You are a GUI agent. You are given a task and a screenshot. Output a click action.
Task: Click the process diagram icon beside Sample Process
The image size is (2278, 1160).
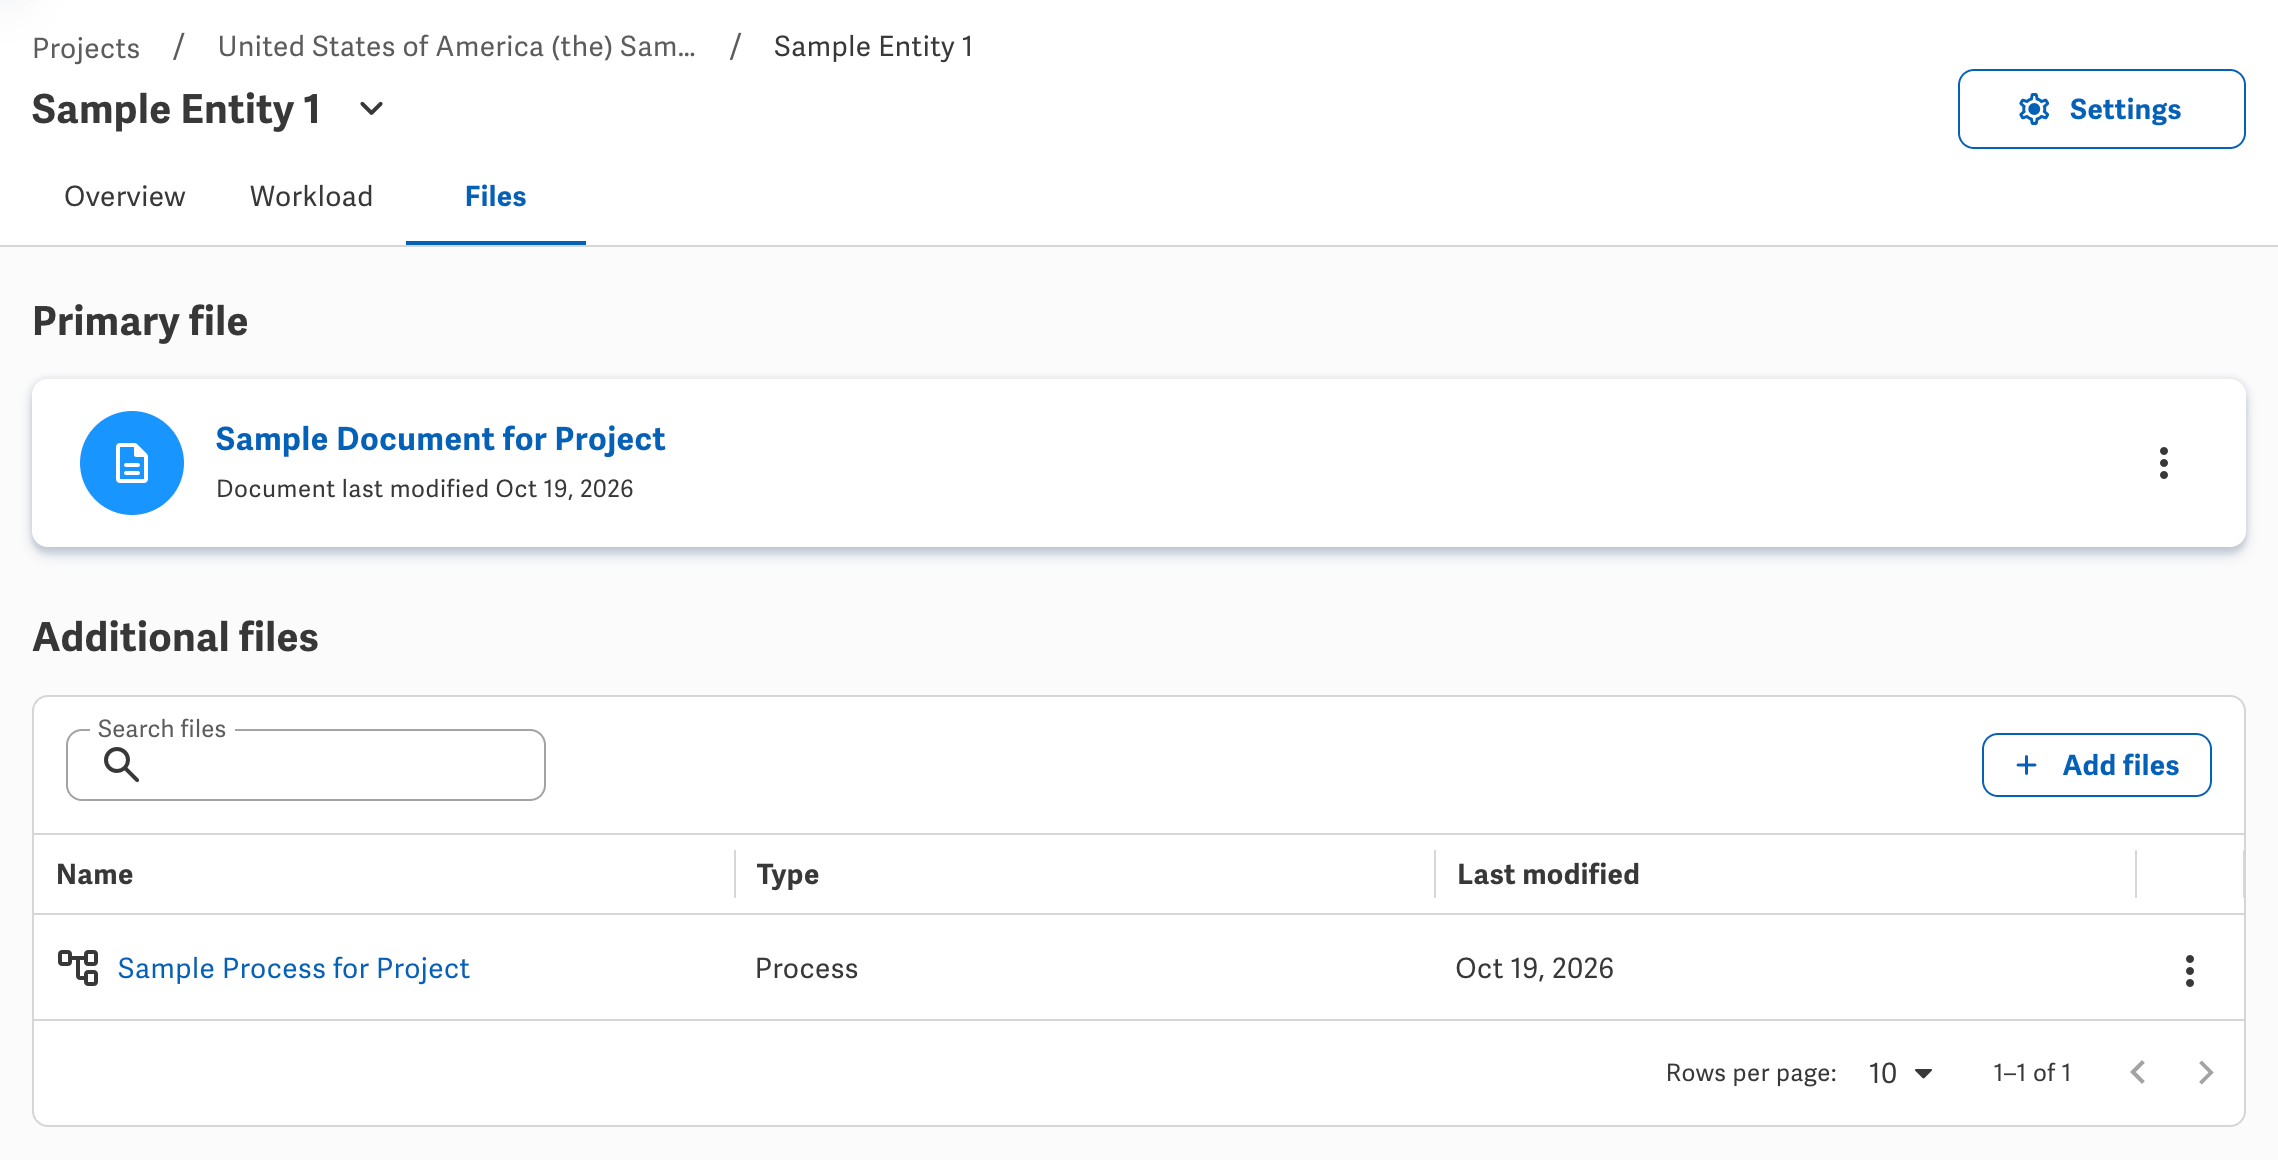coord(78,968)
